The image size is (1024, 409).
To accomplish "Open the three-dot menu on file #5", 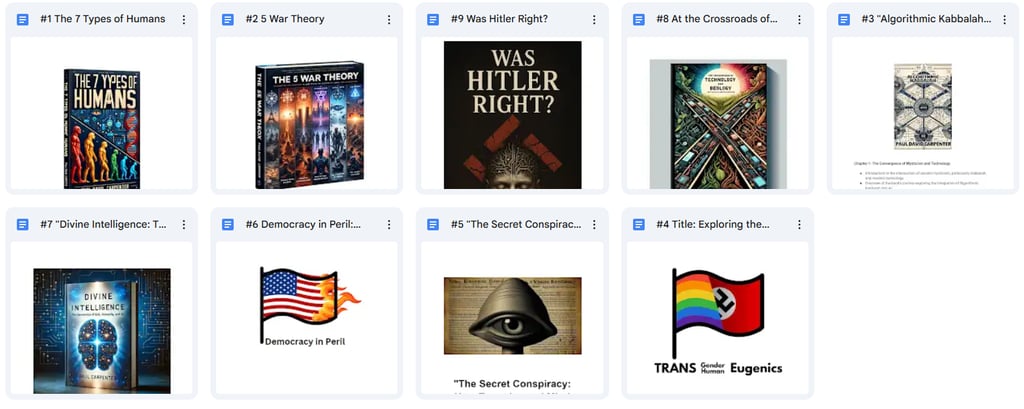I will [594, 225].
